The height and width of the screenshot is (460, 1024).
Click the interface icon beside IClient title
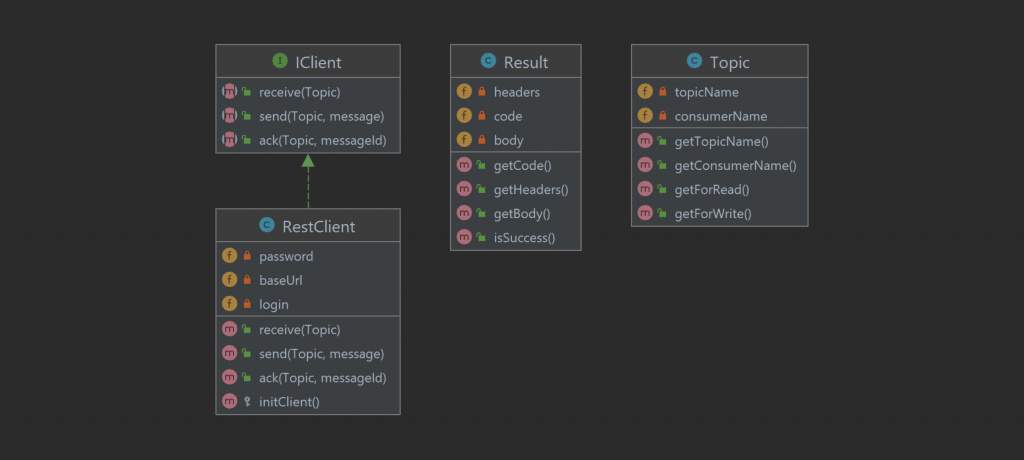pyautogui.click(x=280, y=61)
